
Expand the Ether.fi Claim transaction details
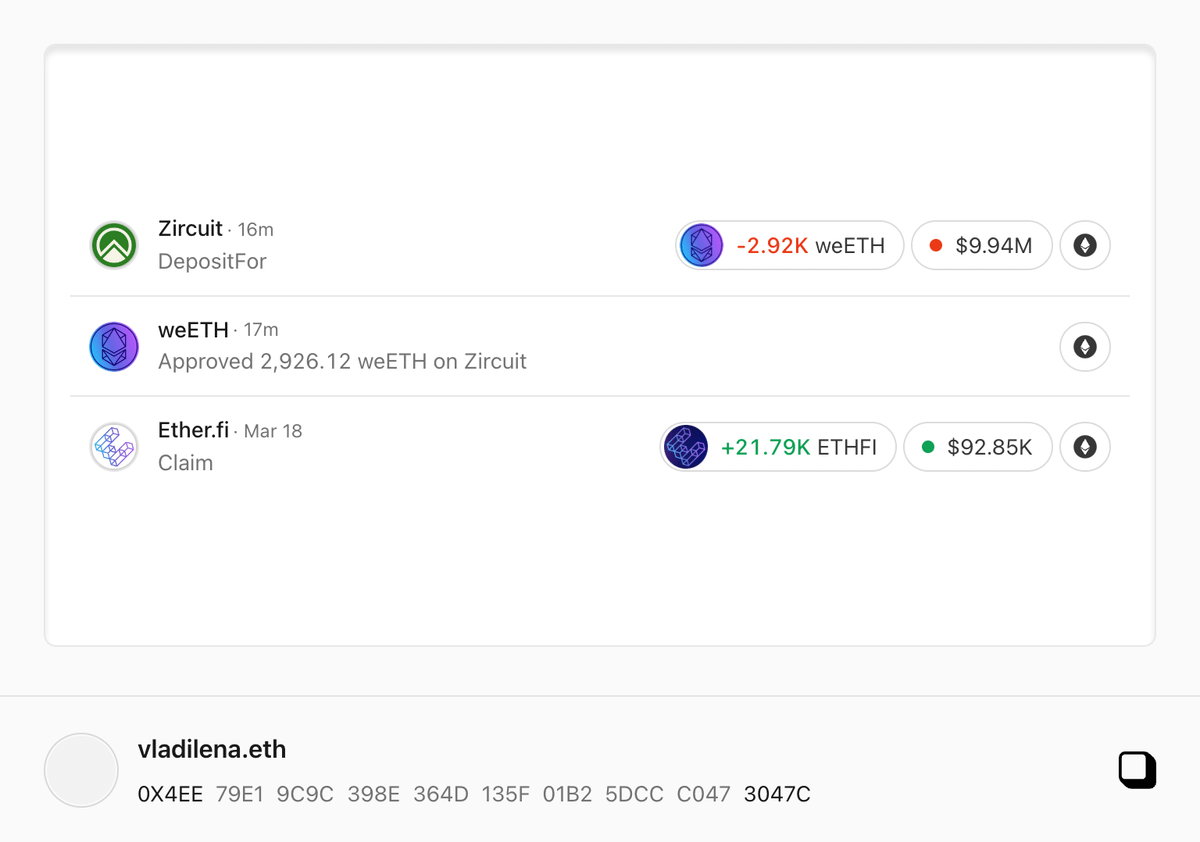186,463
